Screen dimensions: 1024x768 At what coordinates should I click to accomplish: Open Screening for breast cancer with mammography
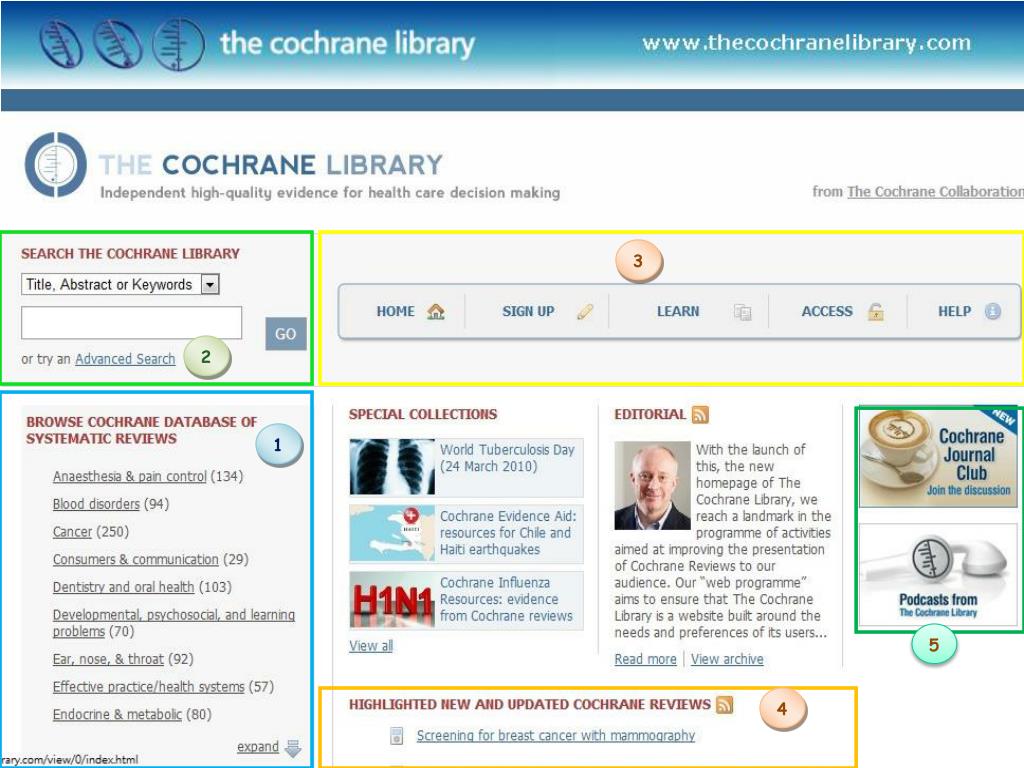click(x=556, y=735)
